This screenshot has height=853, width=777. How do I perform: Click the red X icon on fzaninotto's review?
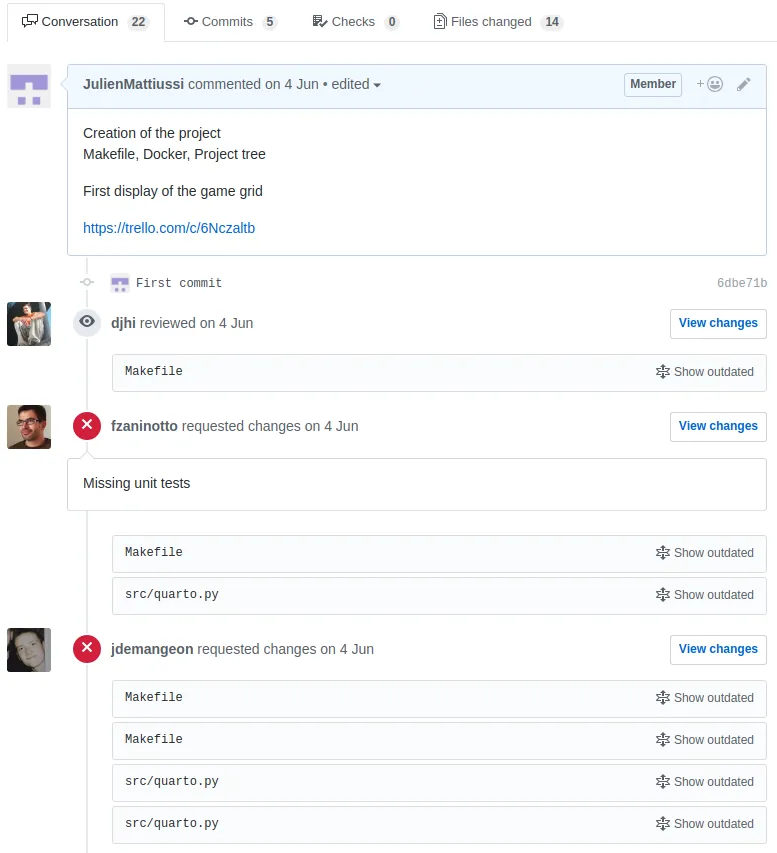tap(87, 425)
